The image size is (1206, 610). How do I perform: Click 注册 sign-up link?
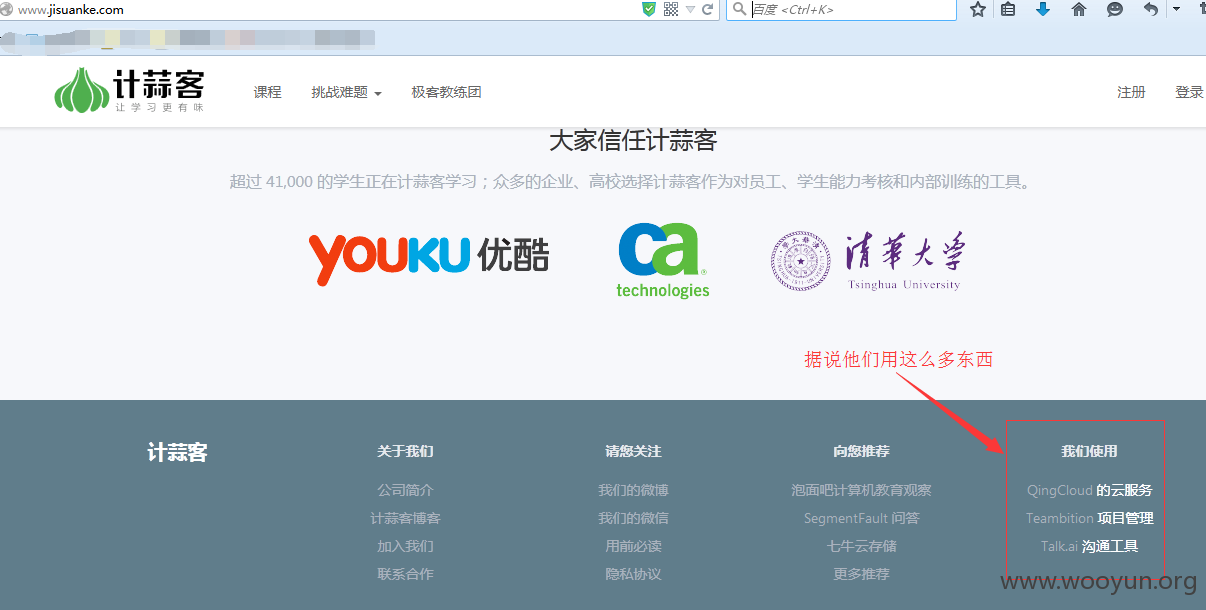pos(1131,92)
